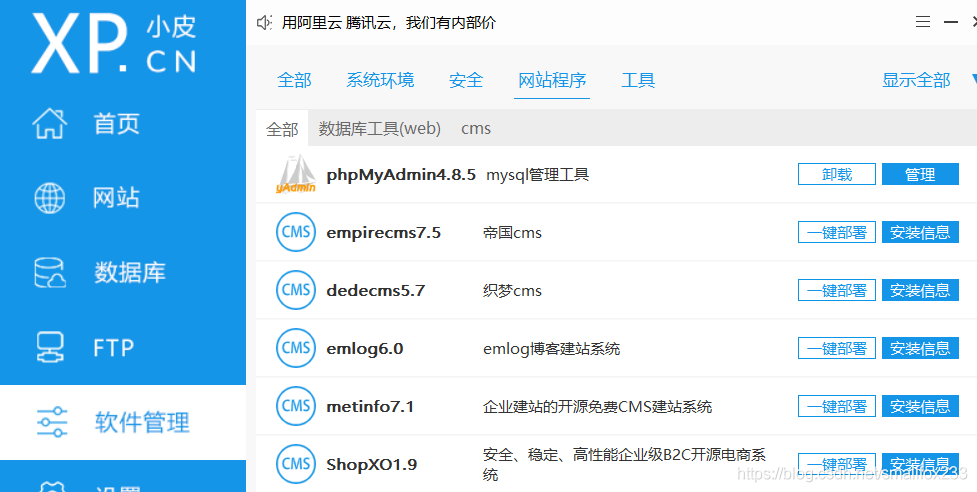
Task: Click 安装信息 for dedecms5.7
Action: point(920,290)
